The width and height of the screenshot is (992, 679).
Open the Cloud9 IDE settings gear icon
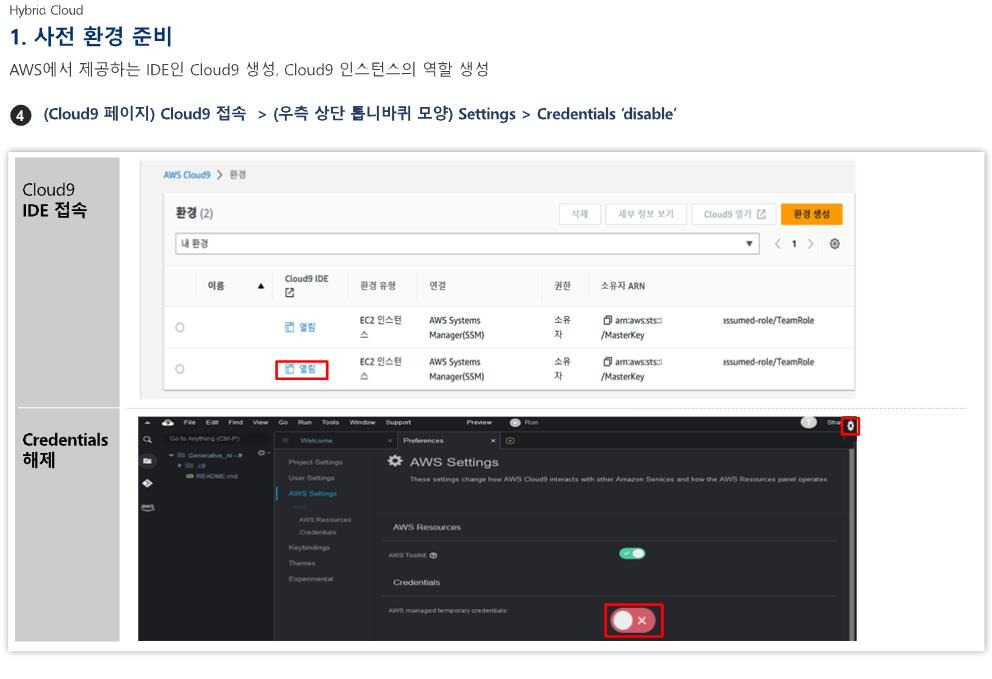coord(850,426)
